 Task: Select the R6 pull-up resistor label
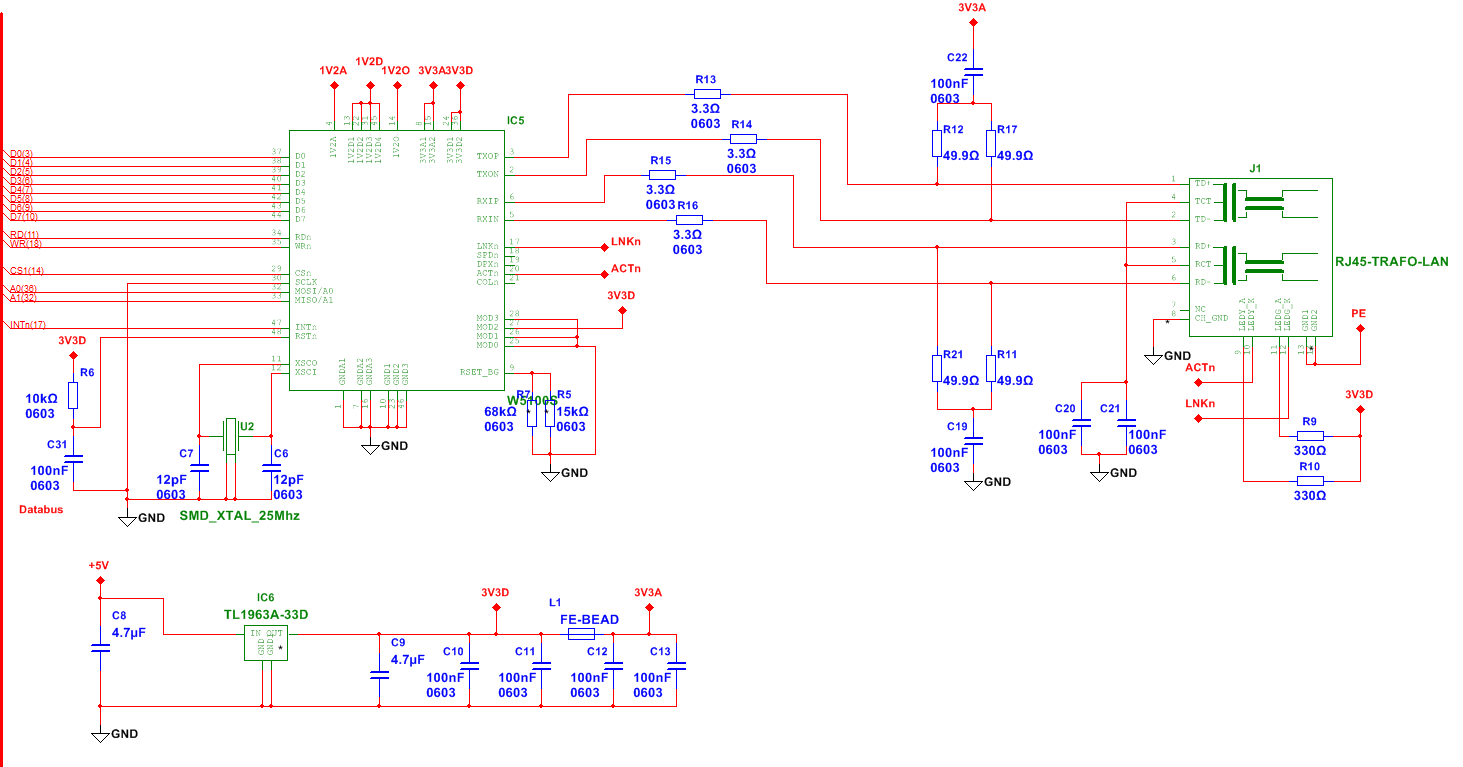pos(87,372)
